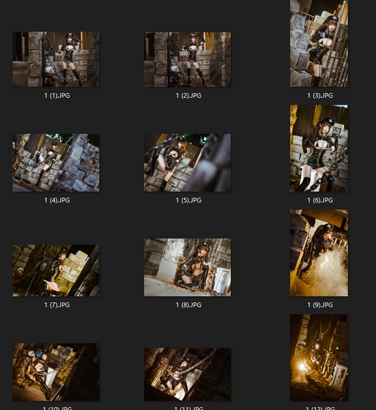Click the file name 1 (2).JPG
The width and height of the screenshot is (376, 410).
click(x=189, y=95)
